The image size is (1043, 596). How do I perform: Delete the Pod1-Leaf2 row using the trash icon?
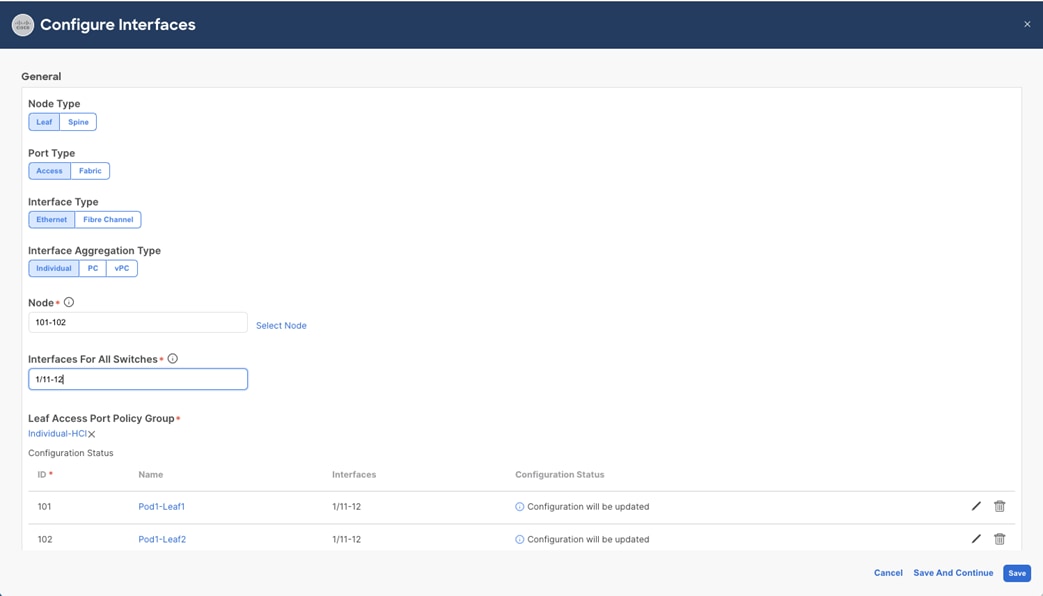coord(999,539)
